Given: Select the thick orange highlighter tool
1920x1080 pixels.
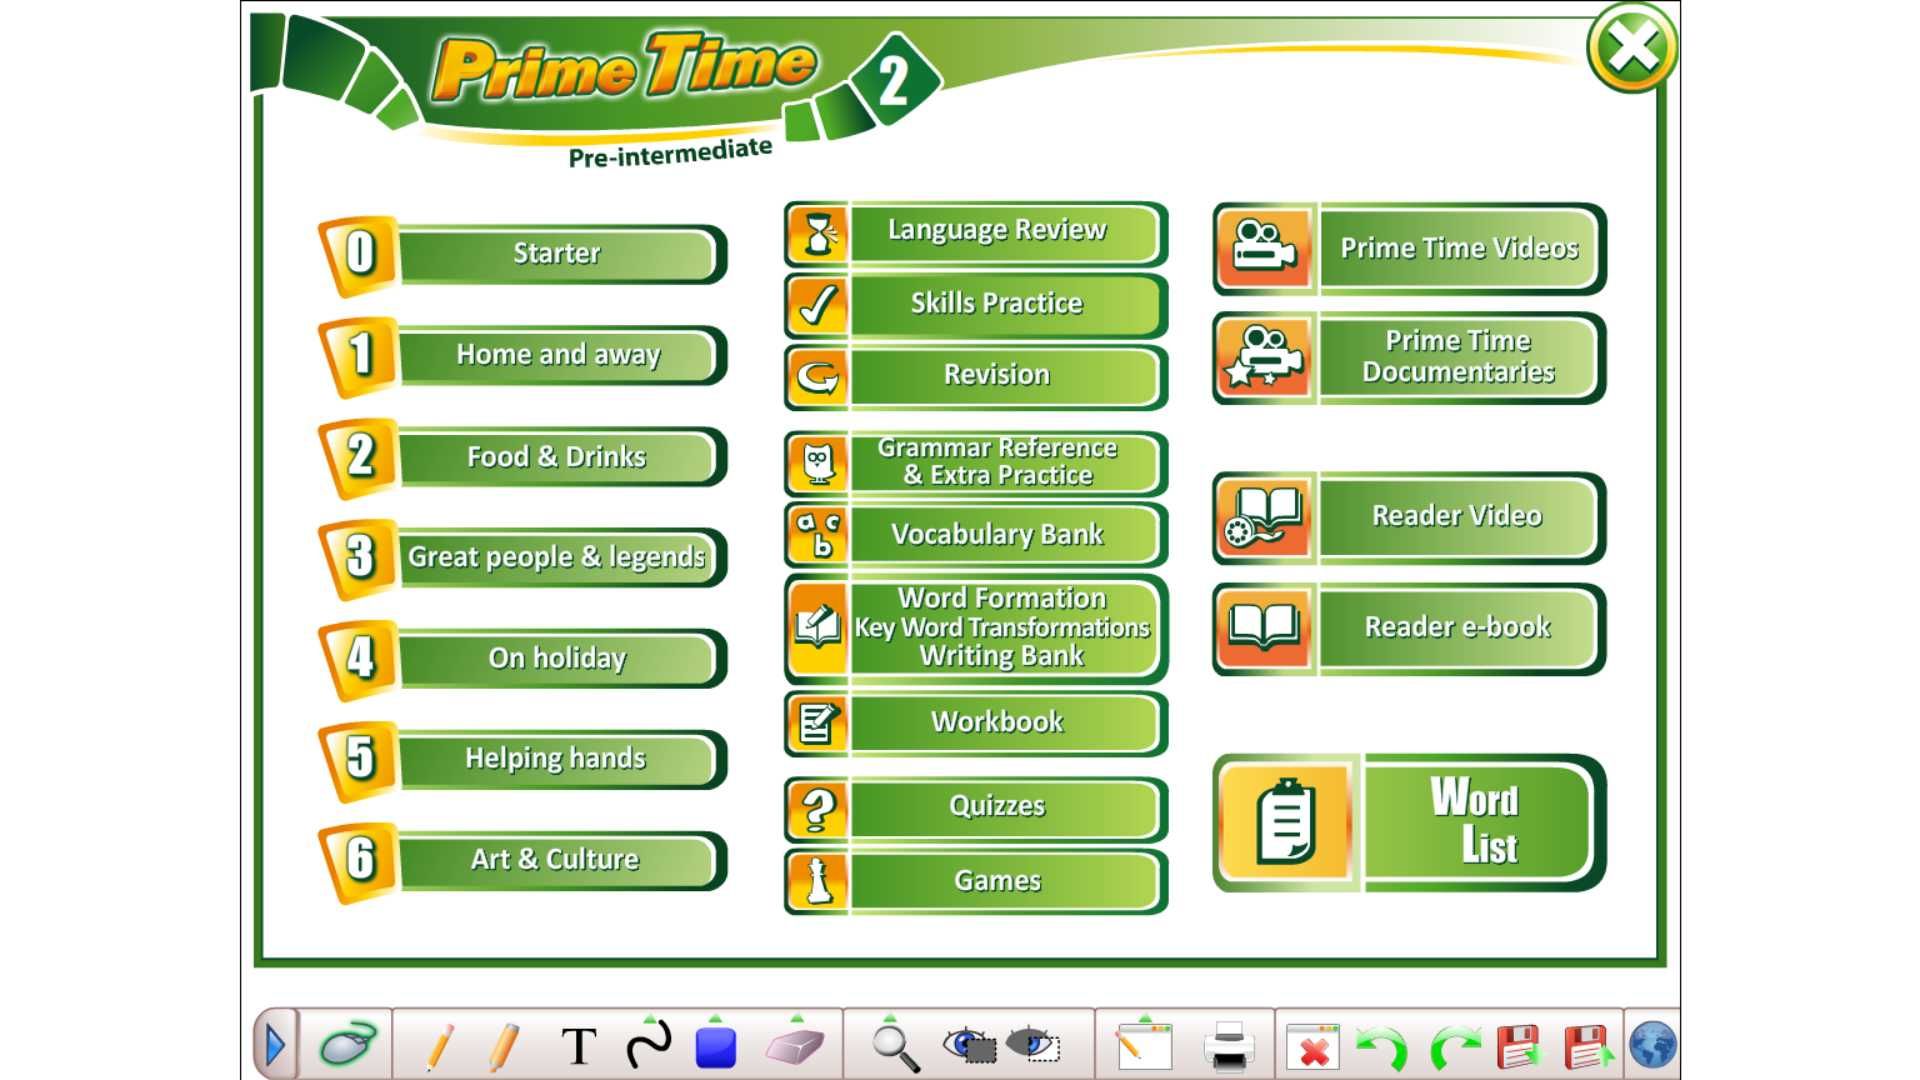Looking at the screenshot, I should click(504, 1047).
